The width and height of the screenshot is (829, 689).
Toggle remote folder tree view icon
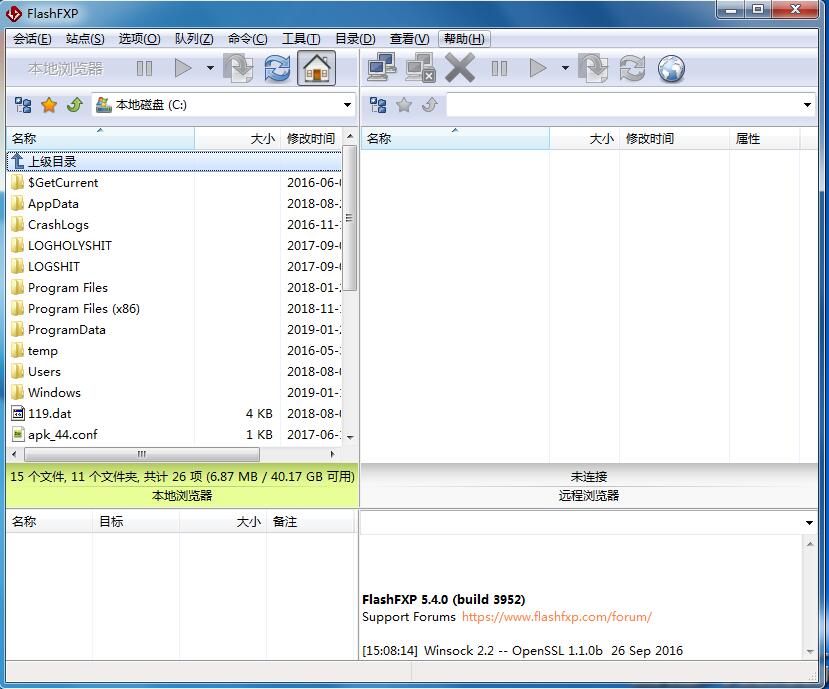pyautogui.click(x=377, y=105)
